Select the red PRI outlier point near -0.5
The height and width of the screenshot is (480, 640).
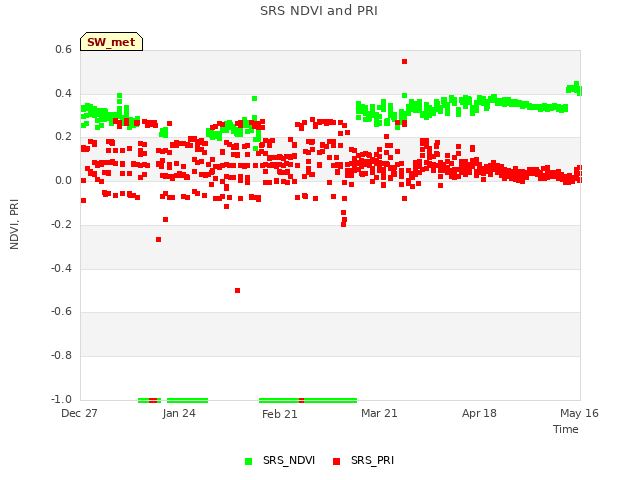tap(238, 291)
